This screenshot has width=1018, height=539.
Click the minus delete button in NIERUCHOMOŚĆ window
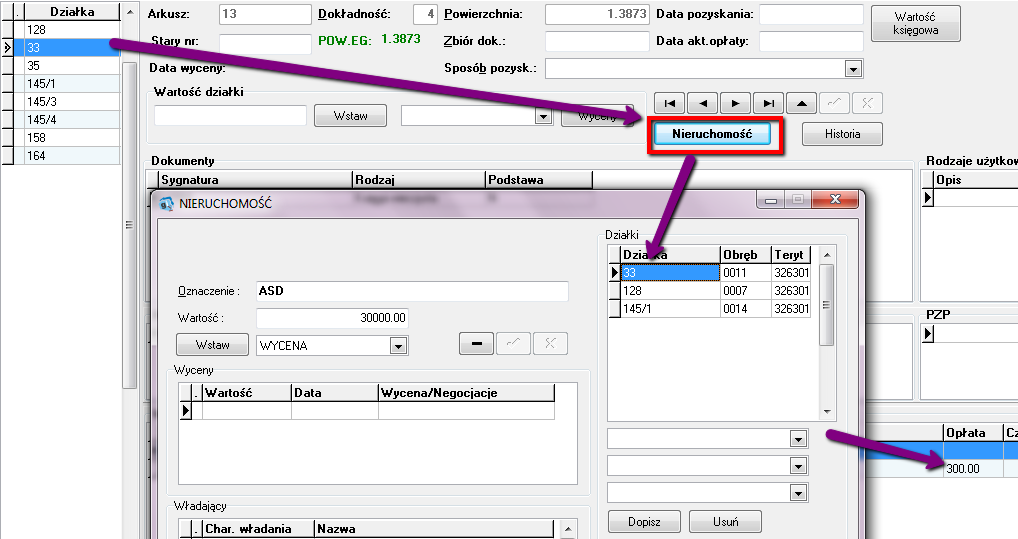[x=477, y=344]
